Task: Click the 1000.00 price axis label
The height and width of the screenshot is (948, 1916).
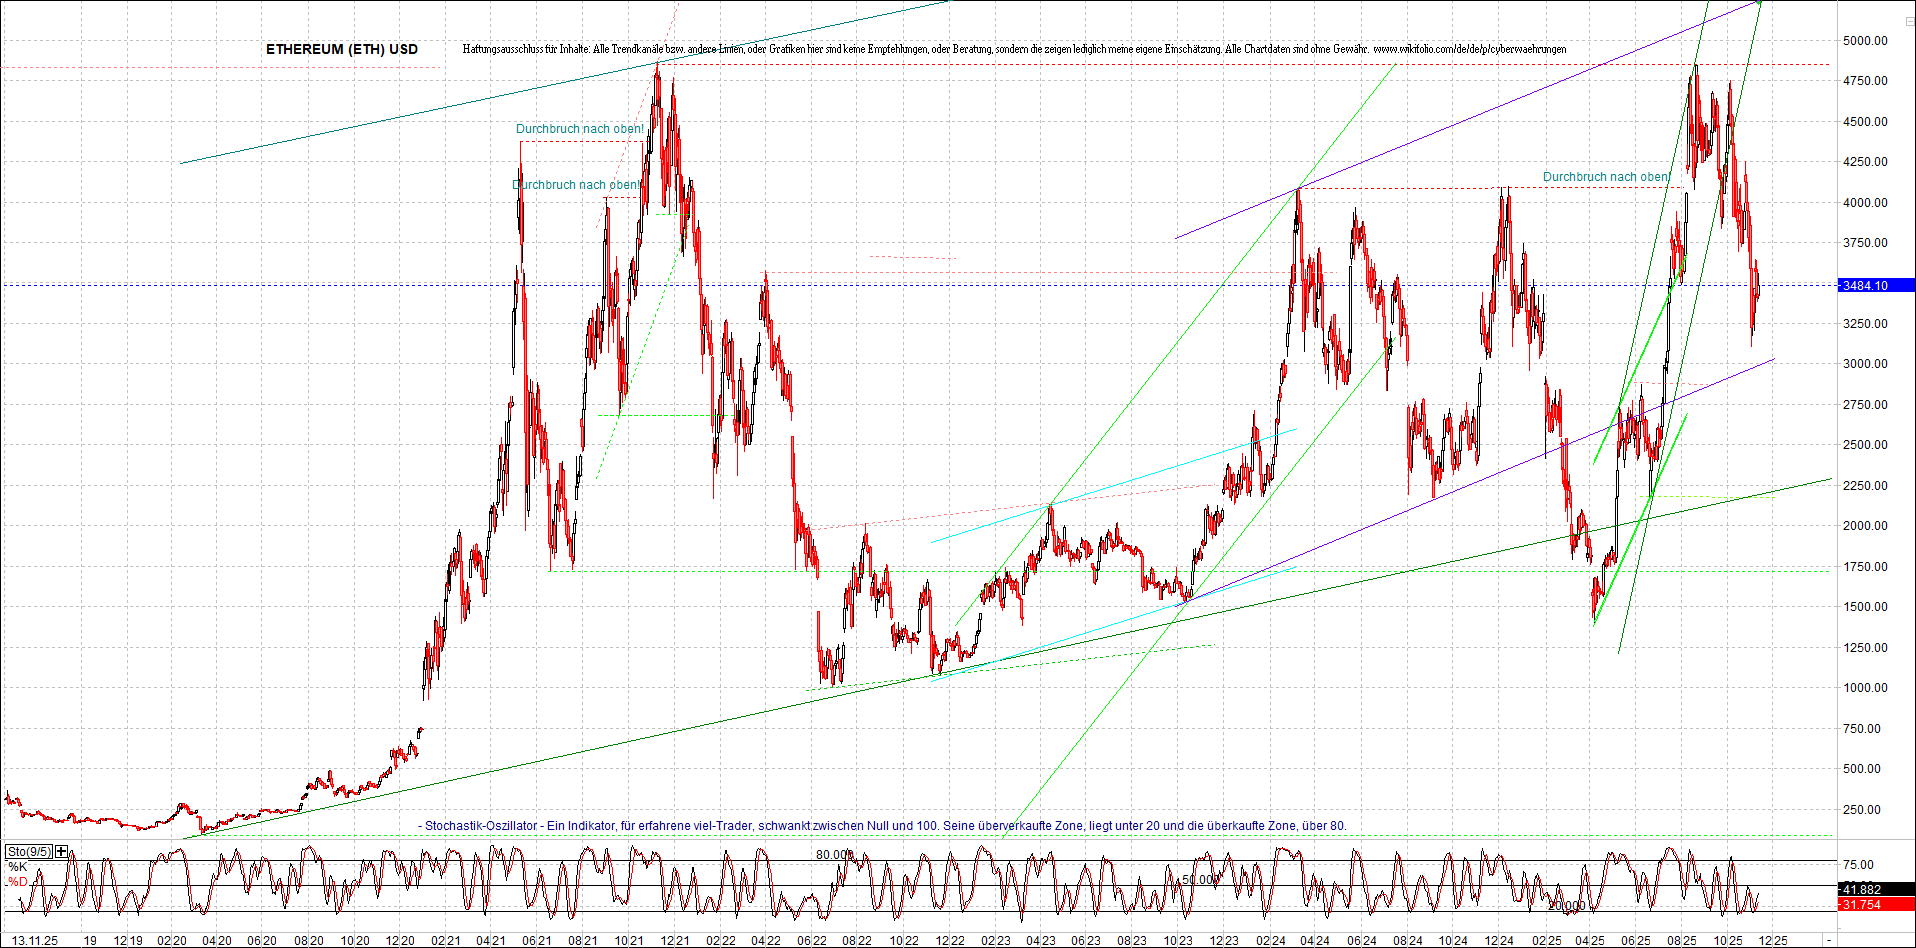Action: 1865,688
